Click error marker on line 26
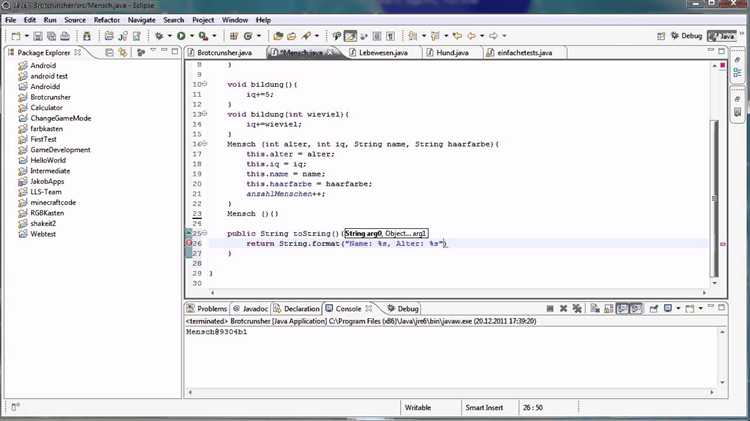Image resolution: width=750 pixels, height=421 pixels. [x=189, y=243]
